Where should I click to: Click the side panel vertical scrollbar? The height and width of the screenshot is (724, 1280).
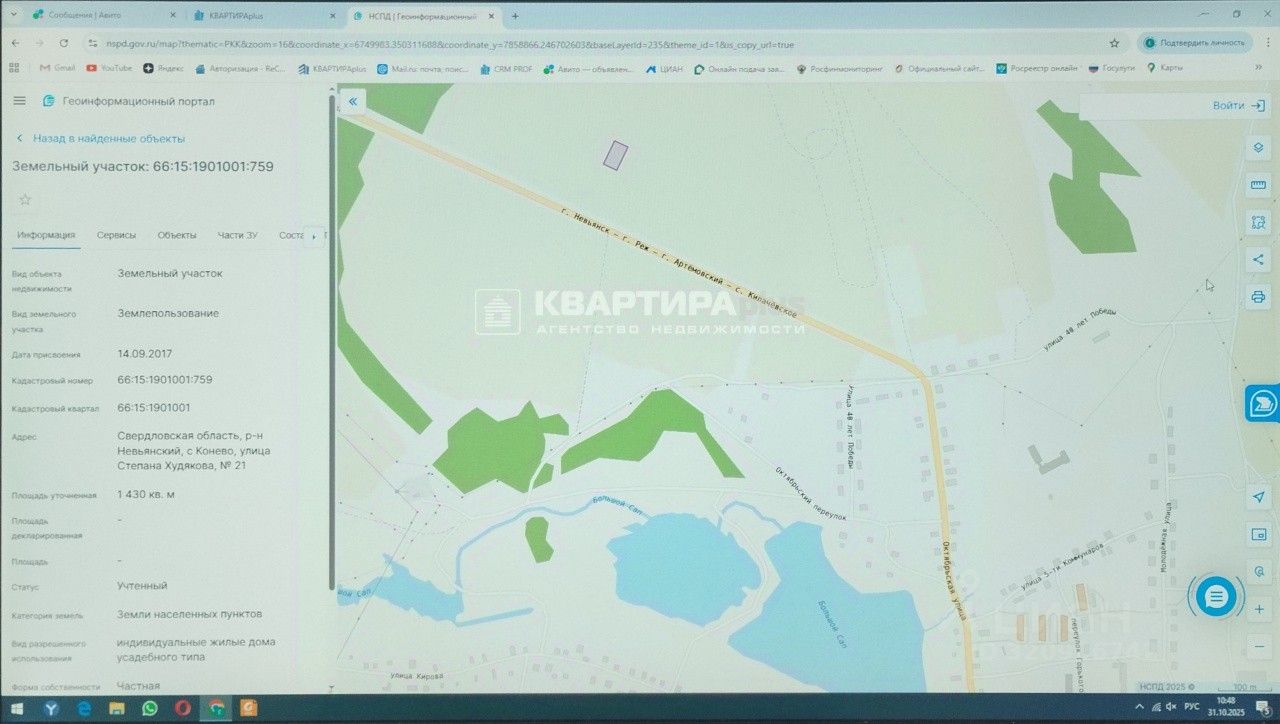point(332,340)
